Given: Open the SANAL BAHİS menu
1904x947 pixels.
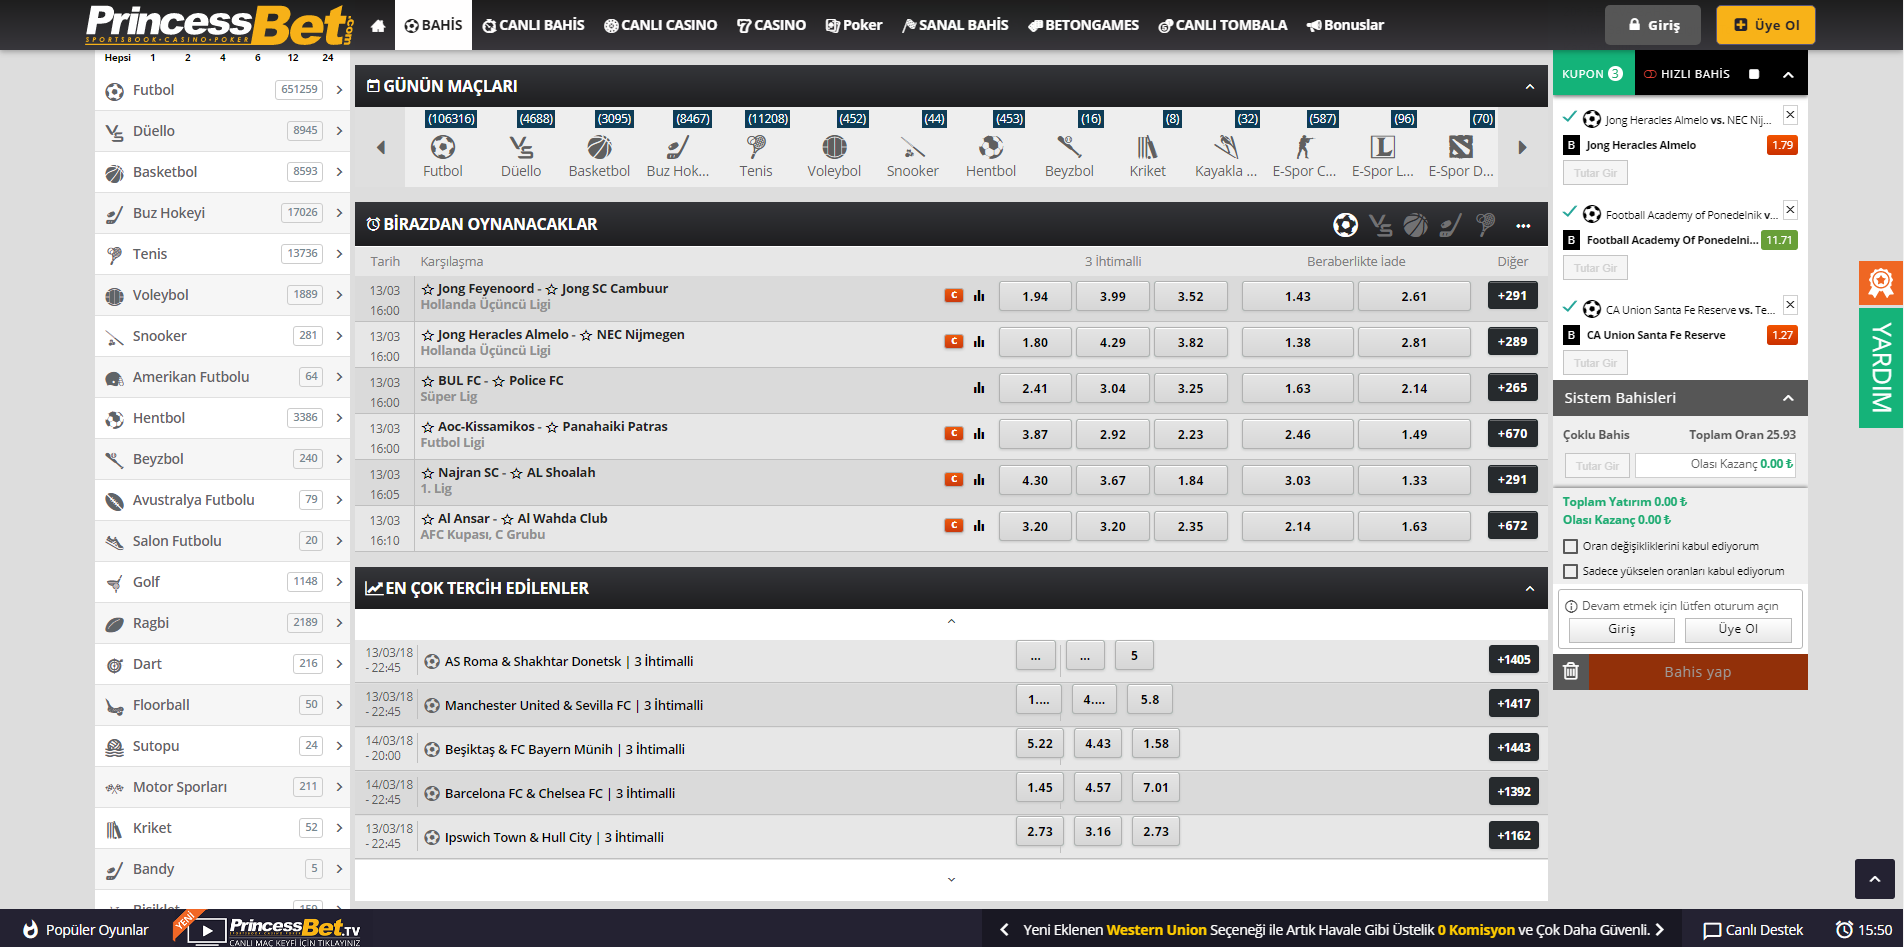Looking at the screenshot, I should [955, 25].
